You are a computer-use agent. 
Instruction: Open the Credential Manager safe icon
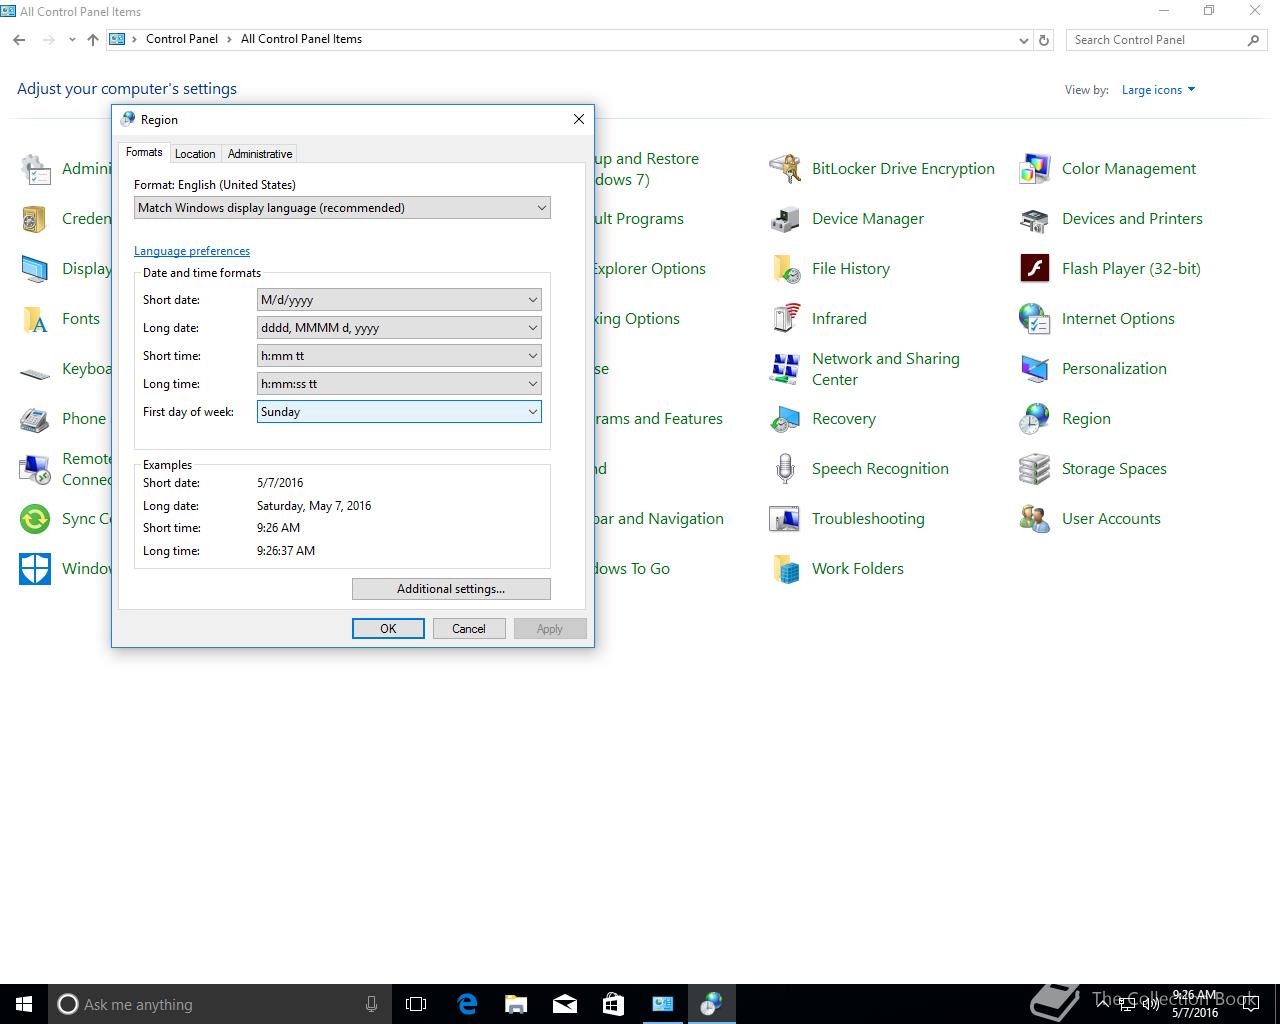(35, 219)
